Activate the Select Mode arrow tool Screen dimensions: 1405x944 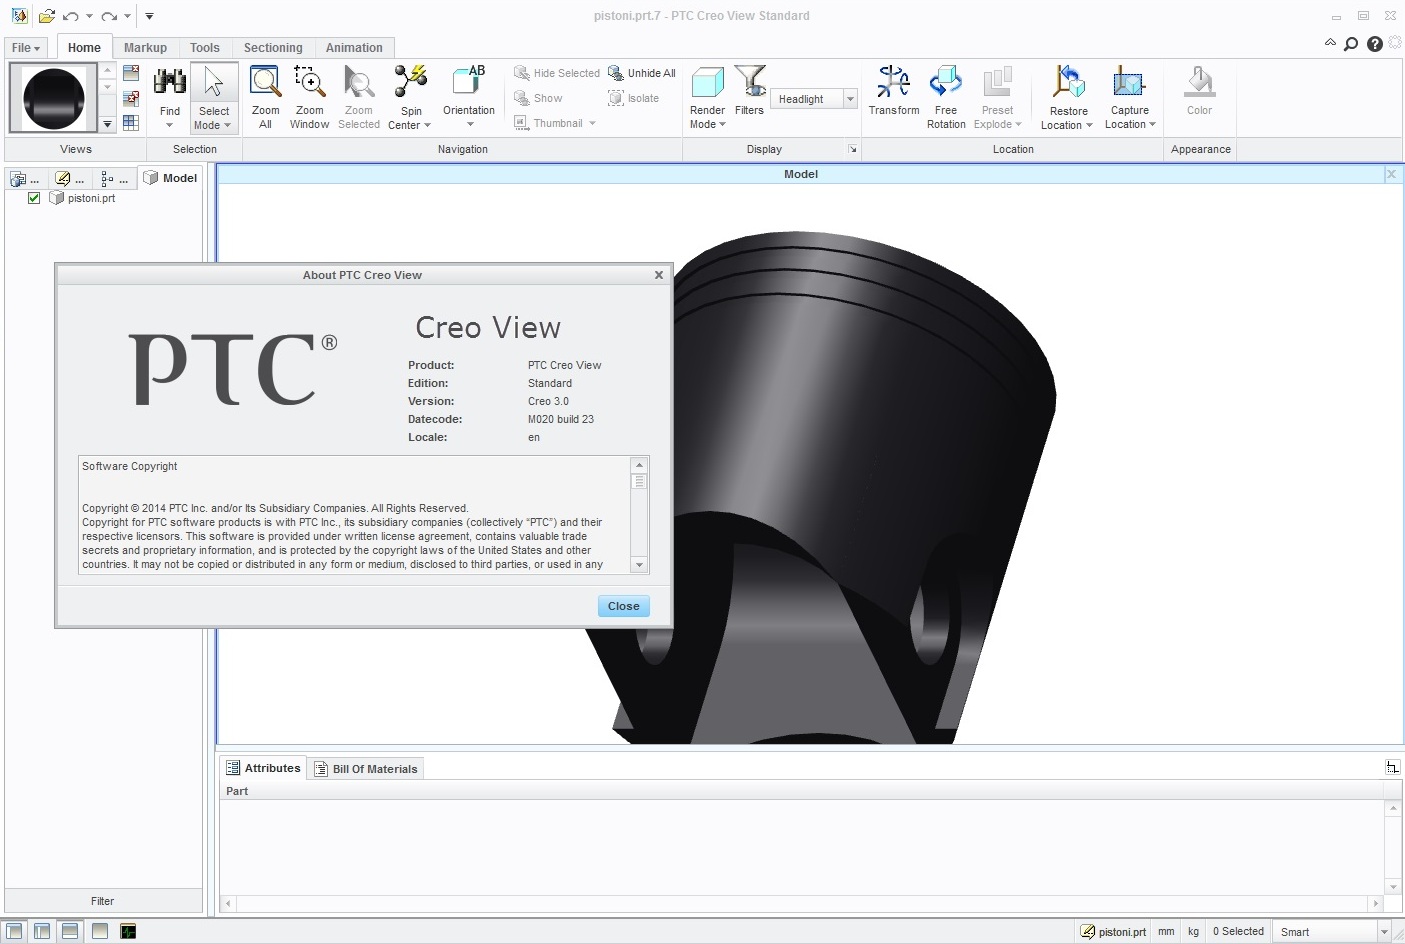(214, 98)
